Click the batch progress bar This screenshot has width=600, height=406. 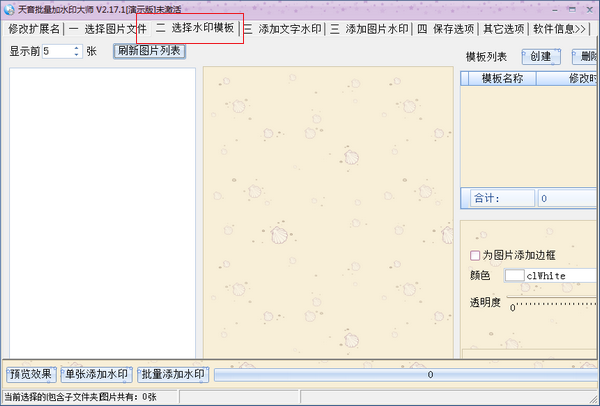[406, 375]
